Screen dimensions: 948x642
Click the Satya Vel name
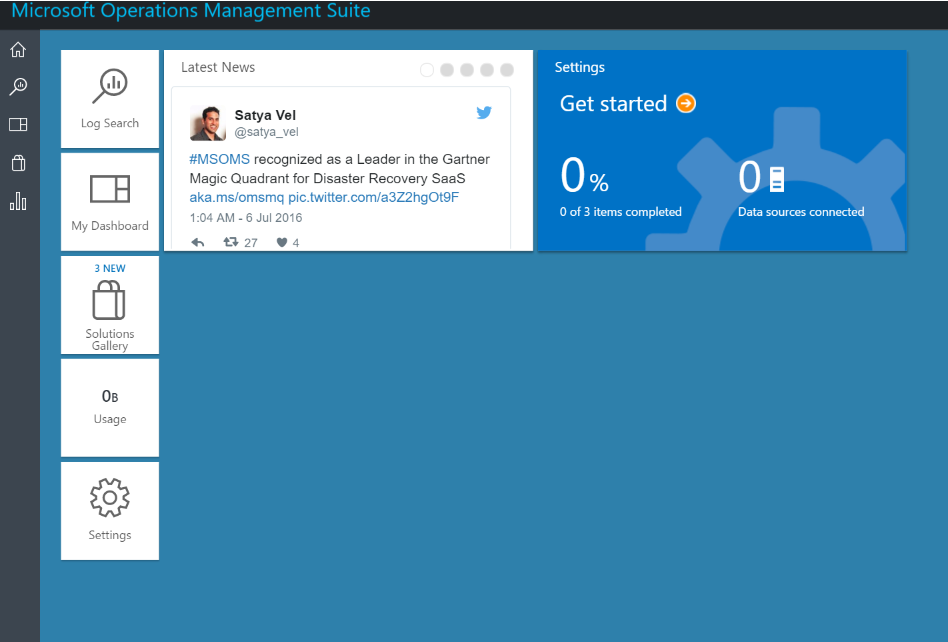(265, 115)
